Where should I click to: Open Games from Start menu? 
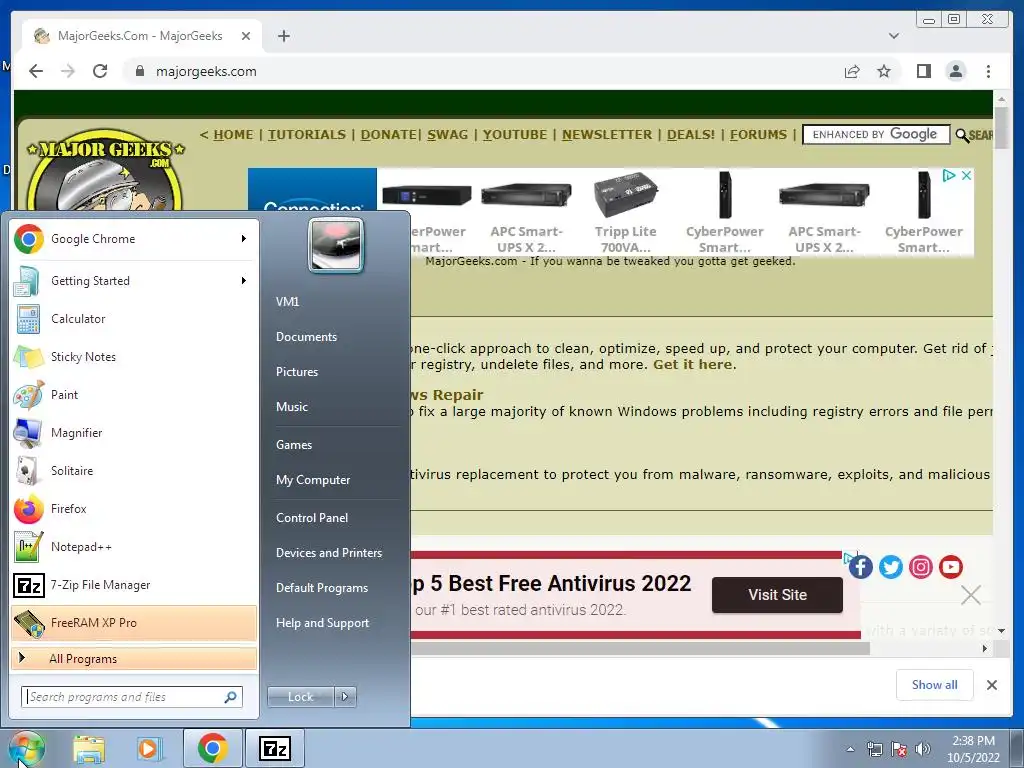tap(294, 445)
